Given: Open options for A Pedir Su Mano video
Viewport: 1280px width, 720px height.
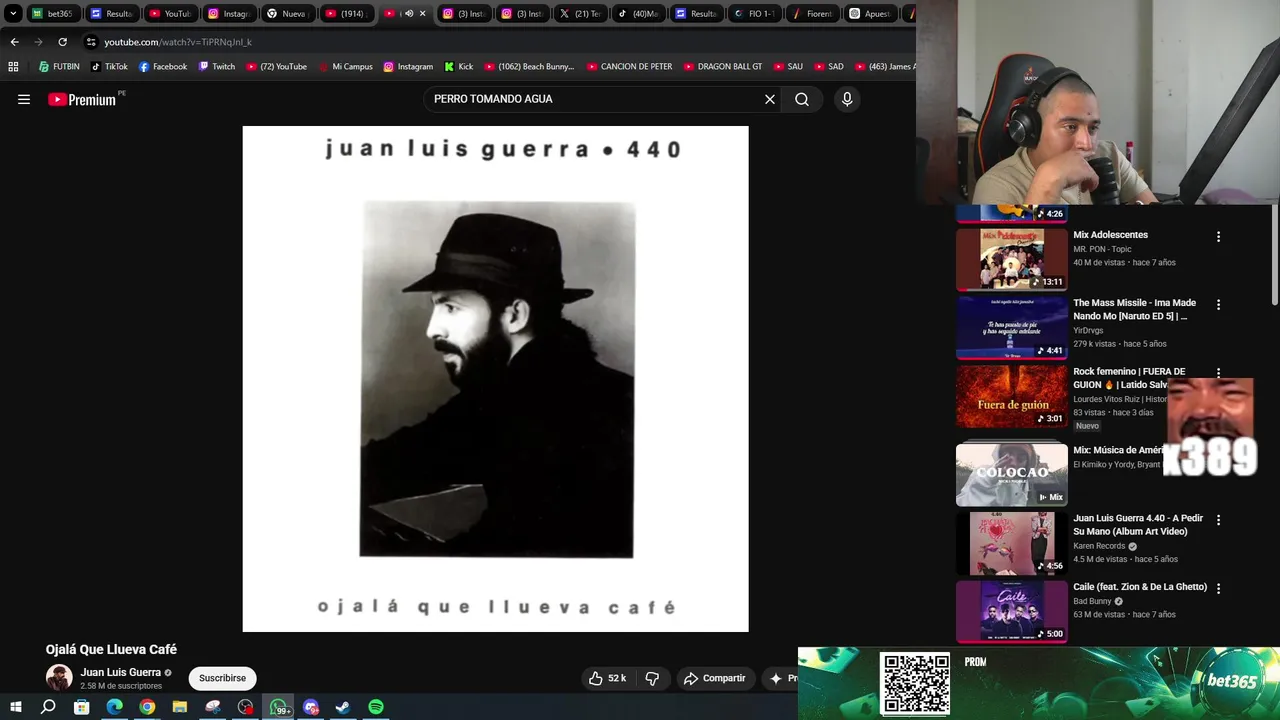Looking at the screenshot, I should coord(1218,520).
